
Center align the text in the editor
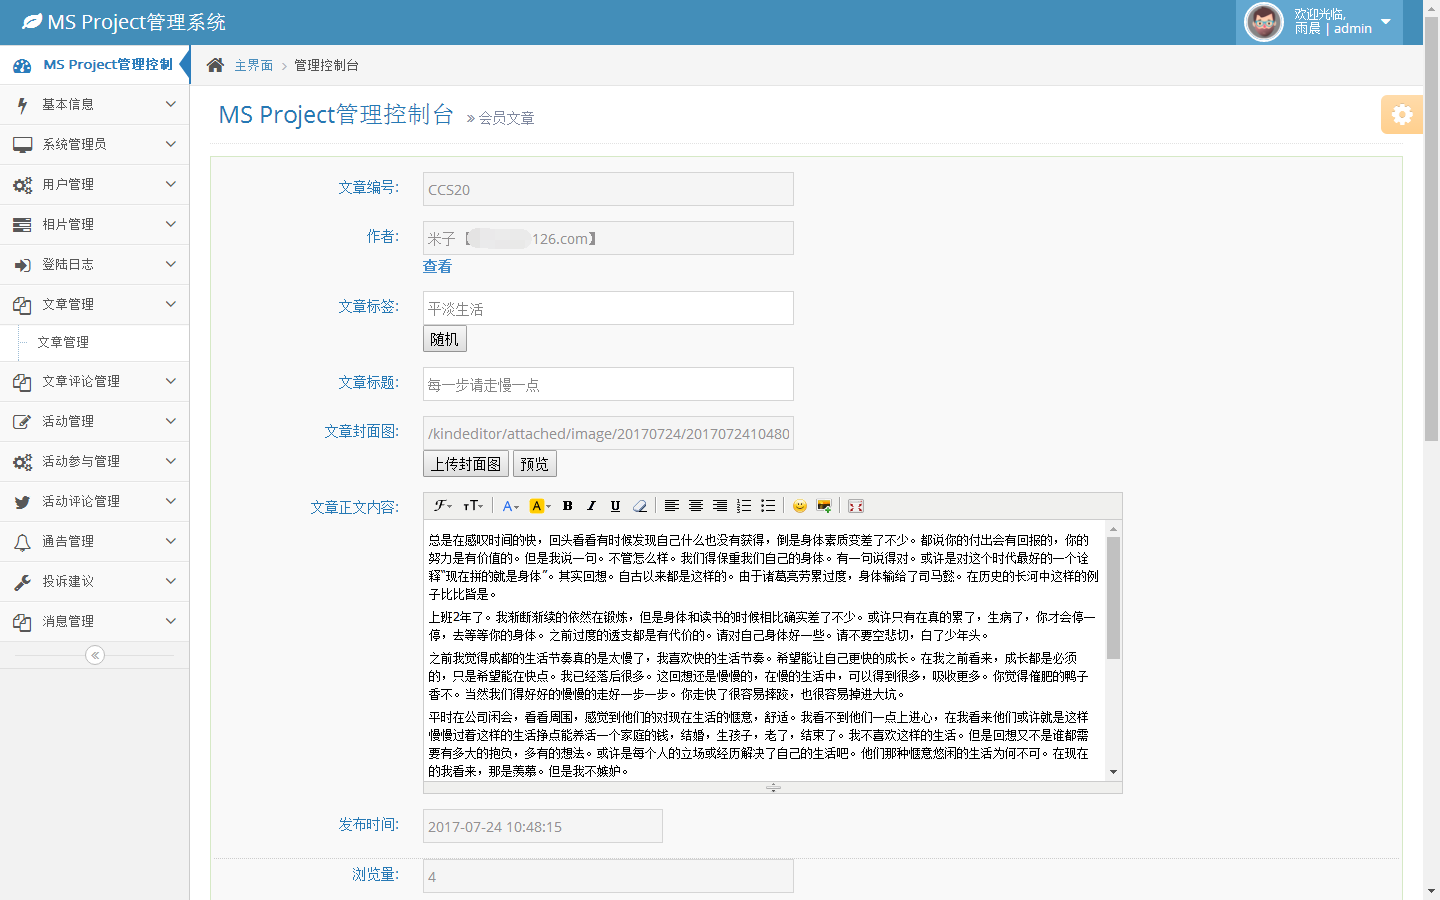tap(696, 506)
